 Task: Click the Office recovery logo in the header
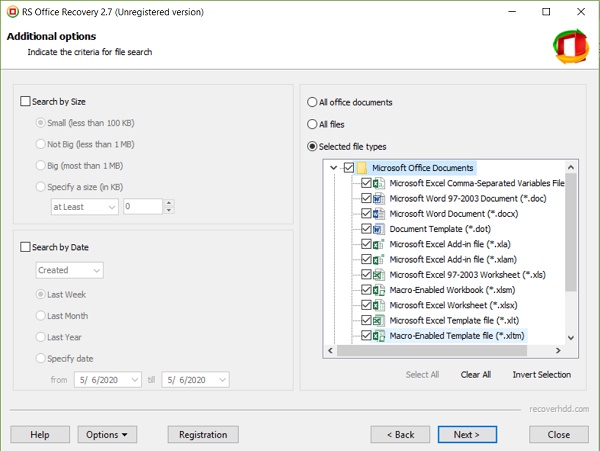coord(571,46)
